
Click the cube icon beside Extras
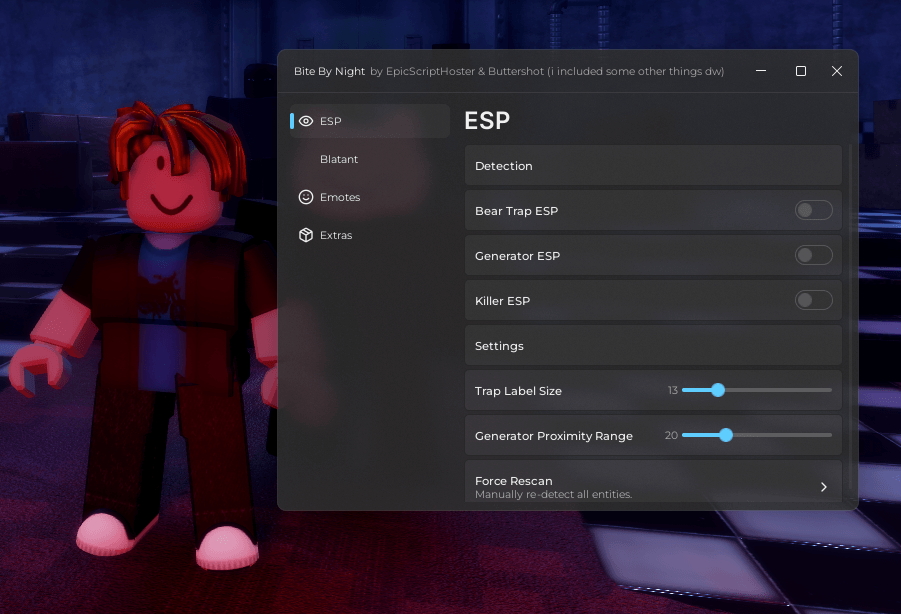(x=306, y=235)
